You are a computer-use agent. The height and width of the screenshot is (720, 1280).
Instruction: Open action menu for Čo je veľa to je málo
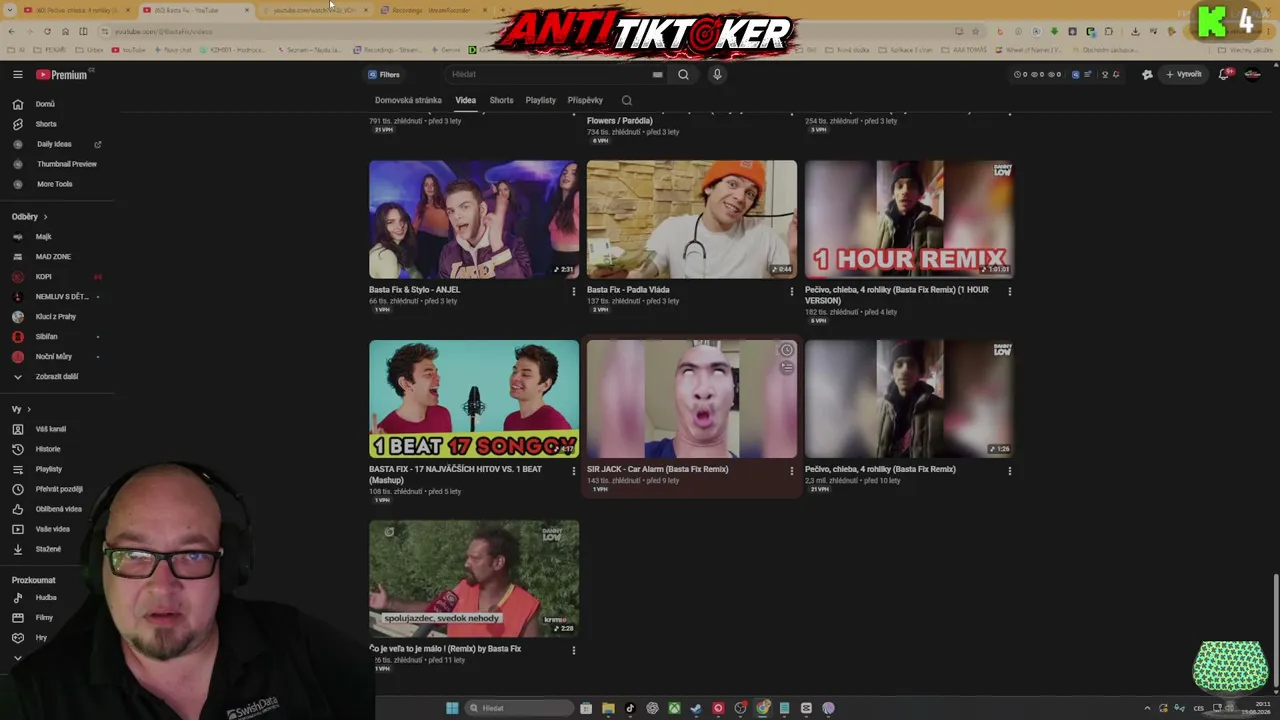[x=573, y=650]
